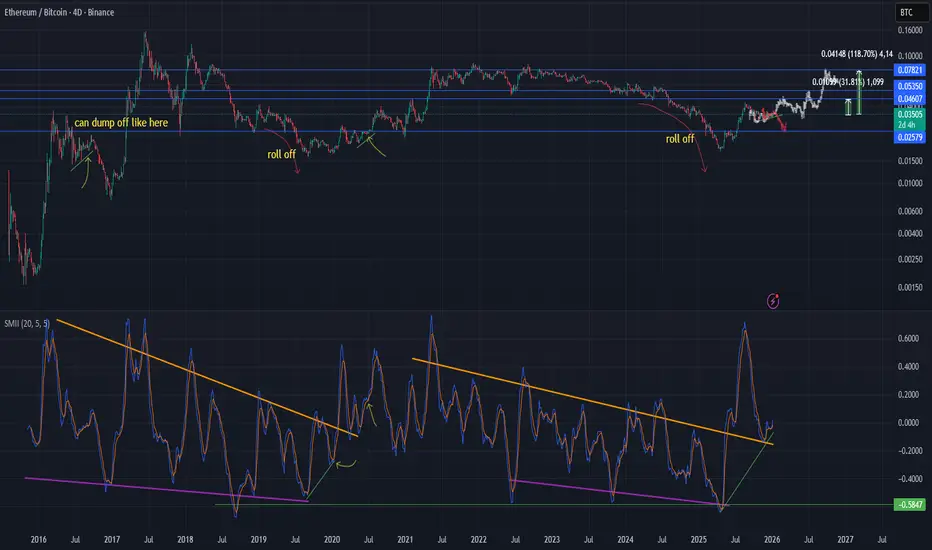The height and width of the screenshot is (550, 932).
Task: Click the 0.4000 indicator scale value
Action: (908, 367)
